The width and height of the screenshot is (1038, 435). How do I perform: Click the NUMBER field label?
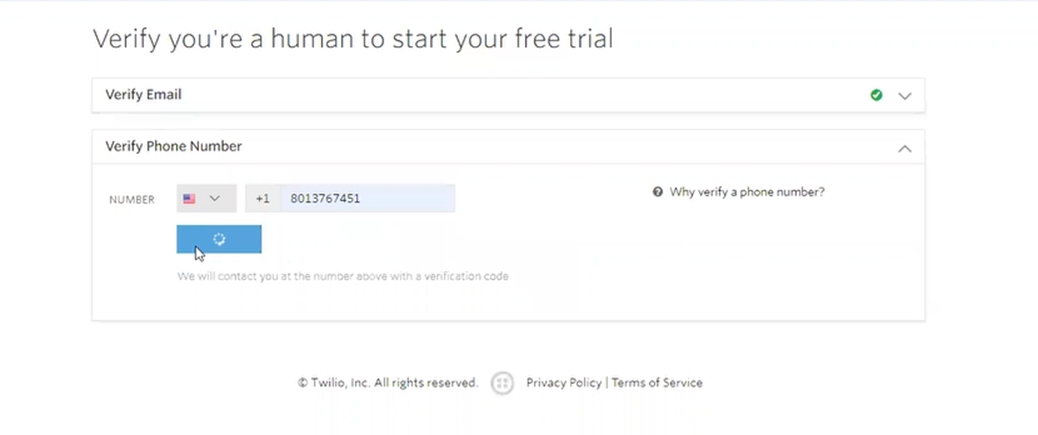click(x=132, y=199)
